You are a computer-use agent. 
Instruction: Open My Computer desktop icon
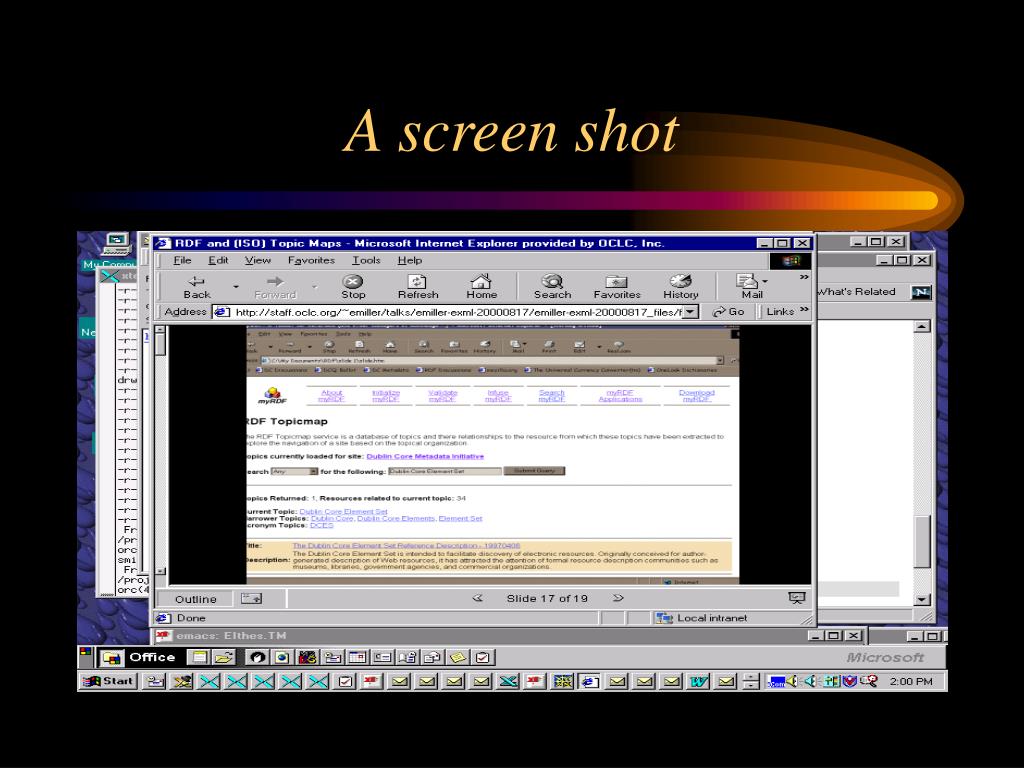116,244
